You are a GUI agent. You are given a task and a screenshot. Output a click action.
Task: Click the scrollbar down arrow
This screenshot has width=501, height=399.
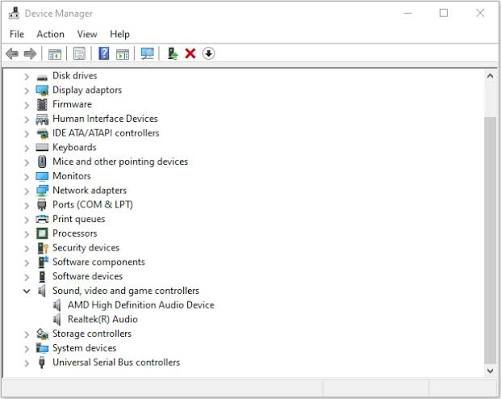coord(490,371)
